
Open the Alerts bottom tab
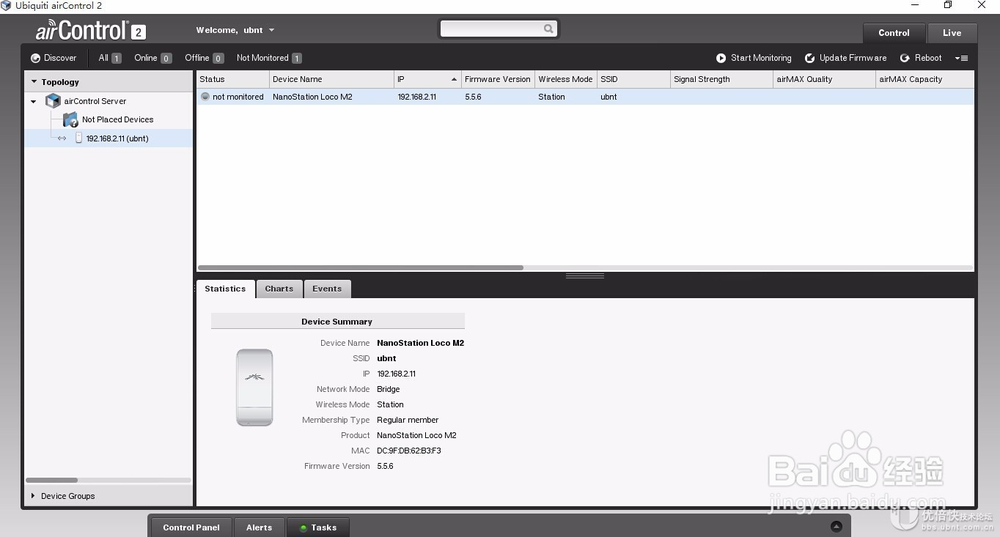click(x=259, y=527)
